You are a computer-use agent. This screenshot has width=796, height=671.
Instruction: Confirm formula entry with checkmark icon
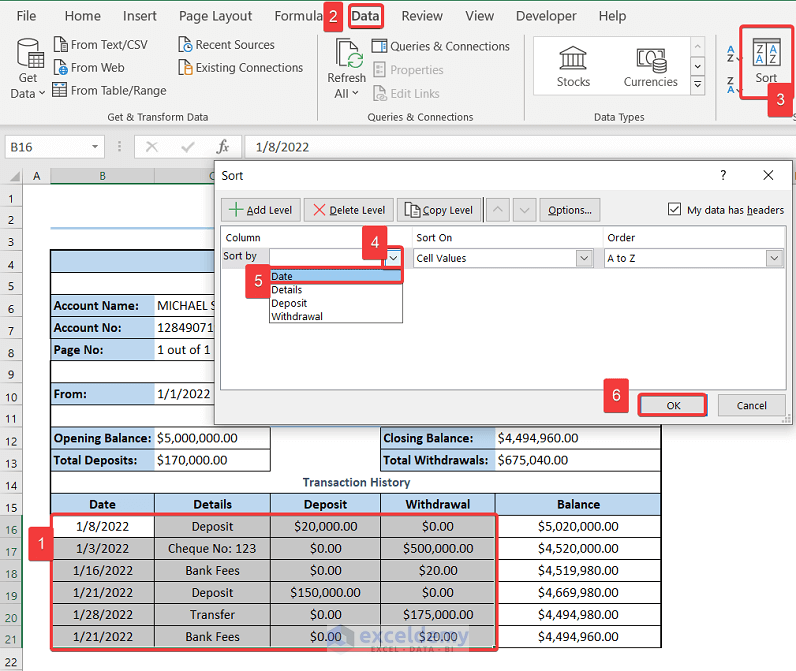pyautogui.click(x=187, y=147)
